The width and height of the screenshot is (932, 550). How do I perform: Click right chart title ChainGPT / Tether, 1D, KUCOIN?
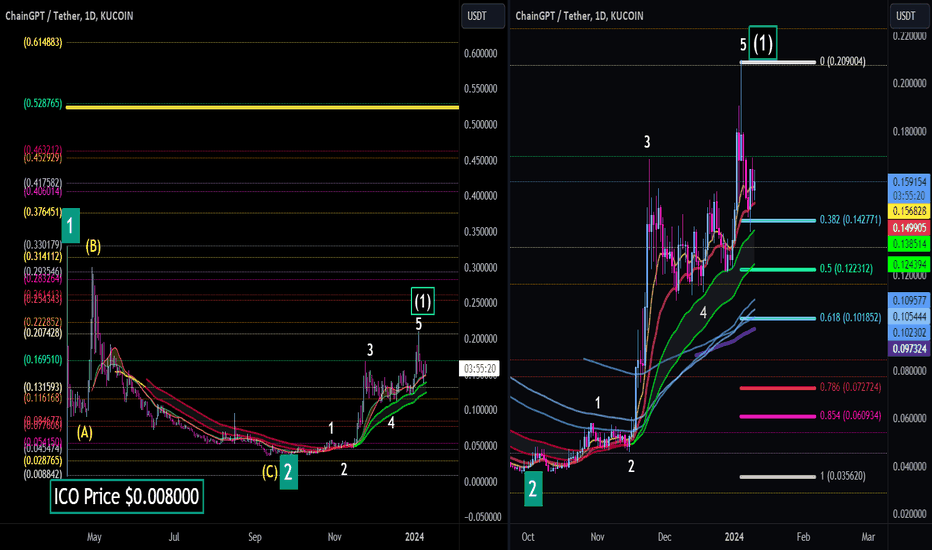pos(579,16)
